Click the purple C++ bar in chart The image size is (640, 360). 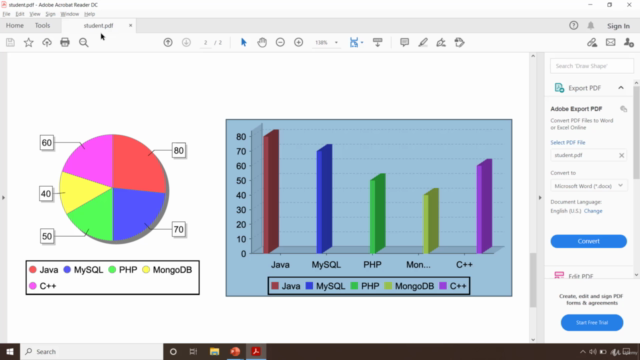tap(484, 206)
